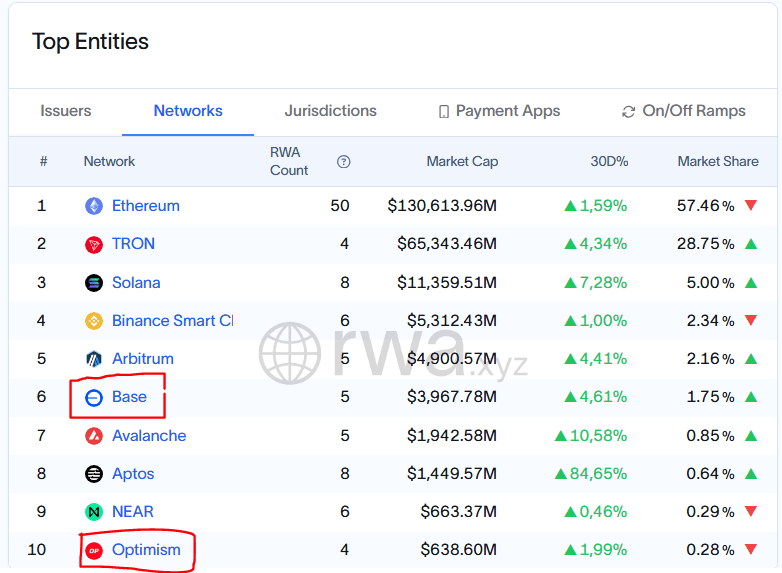
Task: Switch to the On/Off Ramps tab
Action: 684,111
